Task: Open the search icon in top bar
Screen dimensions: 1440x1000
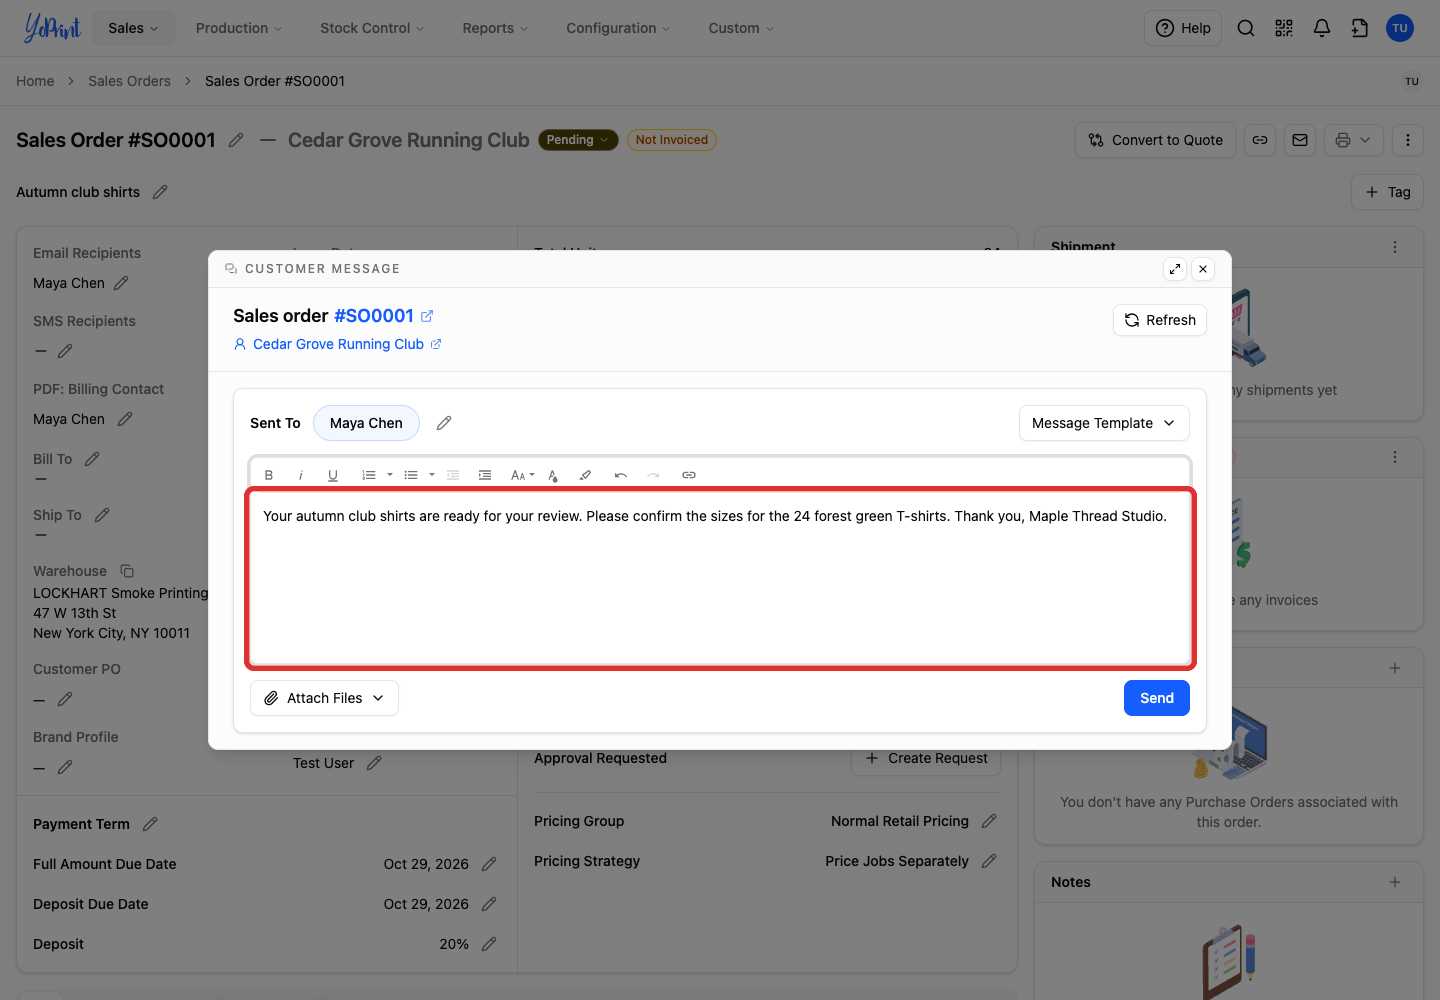Action: click(x=1246, y=28)
